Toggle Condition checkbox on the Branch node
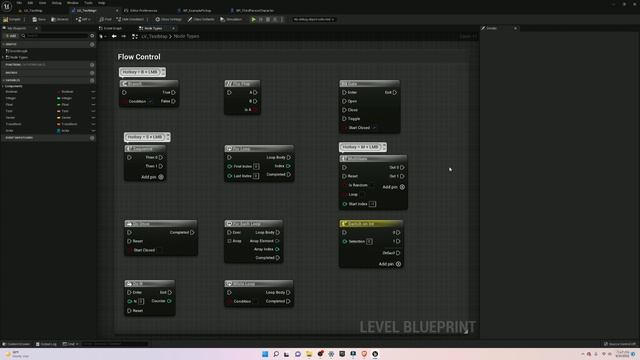 click(x=151, y=101)
